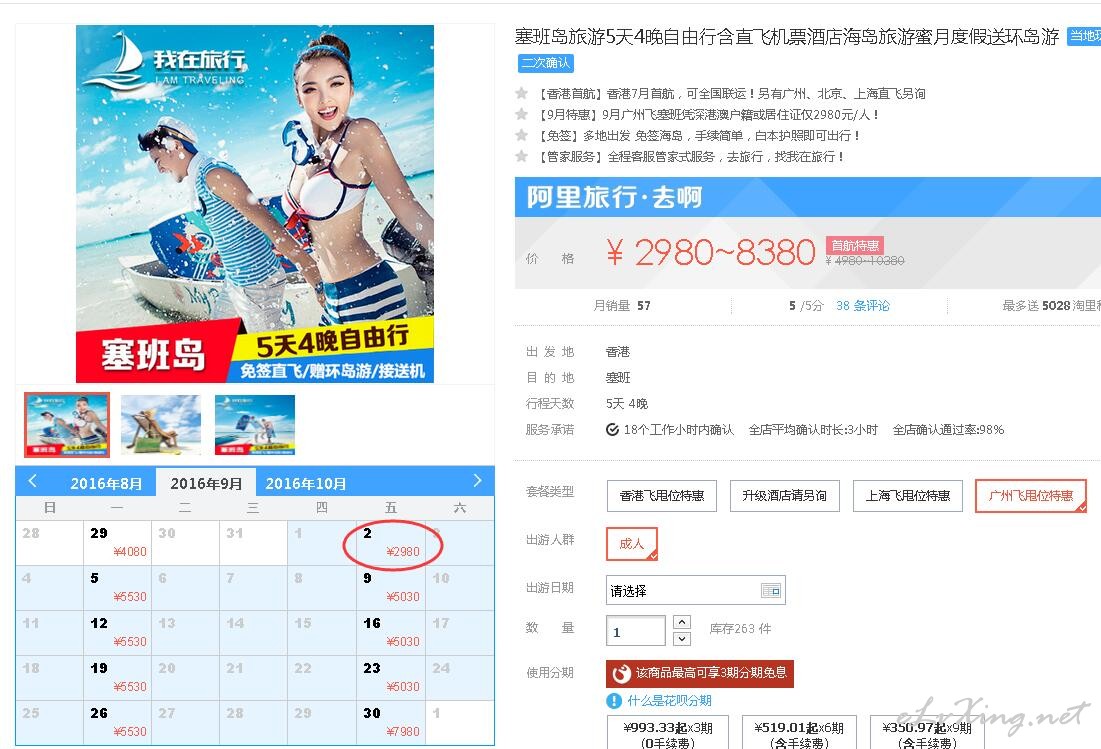Open date picker calendar icon in 出游日期 field

771,590
